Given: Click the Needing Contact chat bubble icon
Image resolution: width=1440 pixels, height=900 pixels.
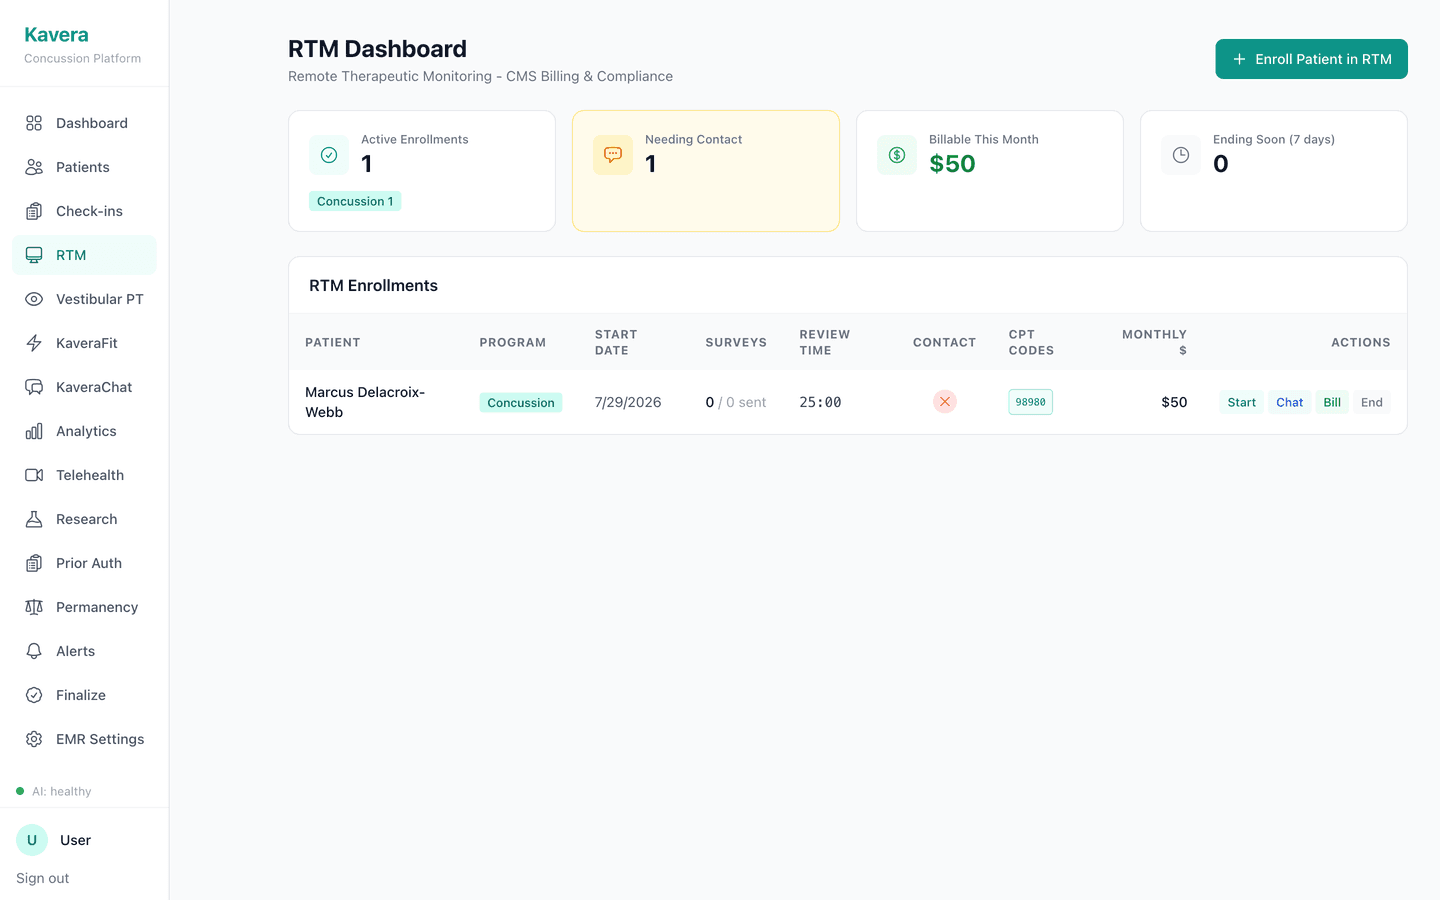Looking at the screenshot, I should click(x=613, y=155).
